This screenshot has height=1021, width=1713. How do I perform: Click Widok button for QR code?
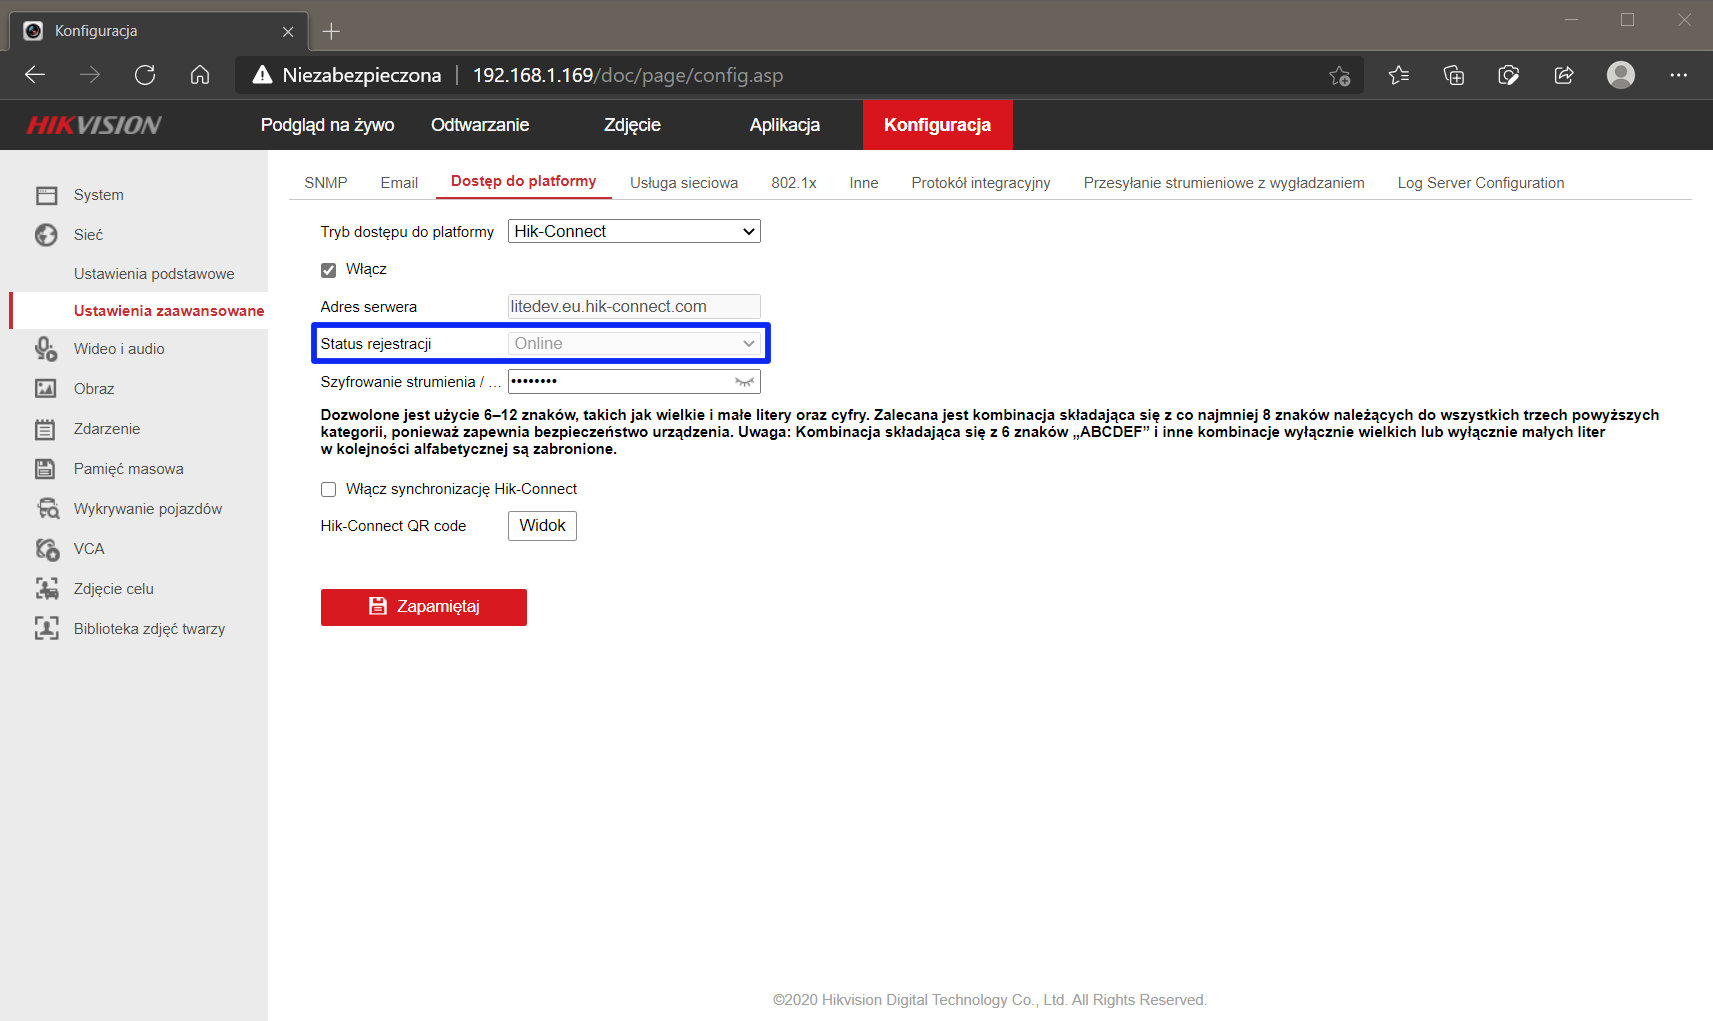pos(542,526)
